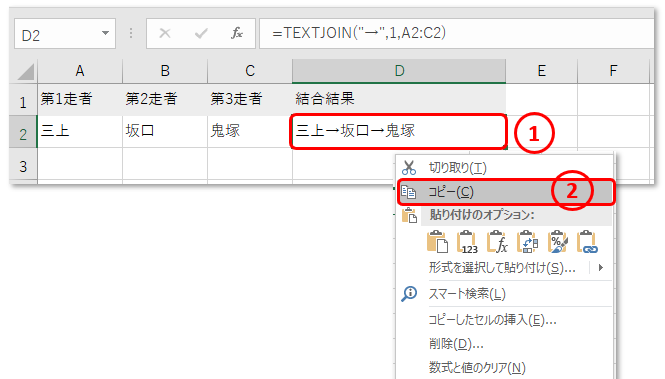Click the formula bar with TEXTJOIN formula
Image resolution: width=665 pixels, height=379 pixels.
click(x=456, y=33)
